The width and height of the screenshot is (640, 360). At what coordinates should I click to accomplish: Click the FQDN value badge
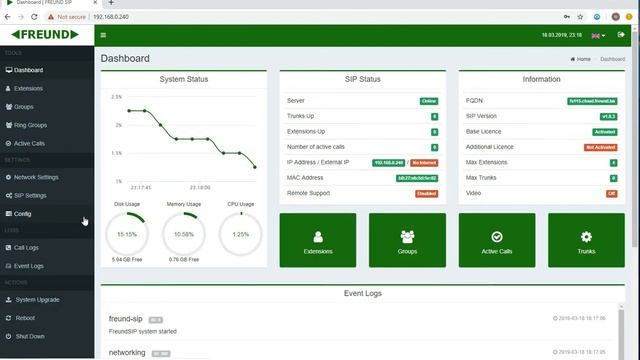tap(592, 101)
